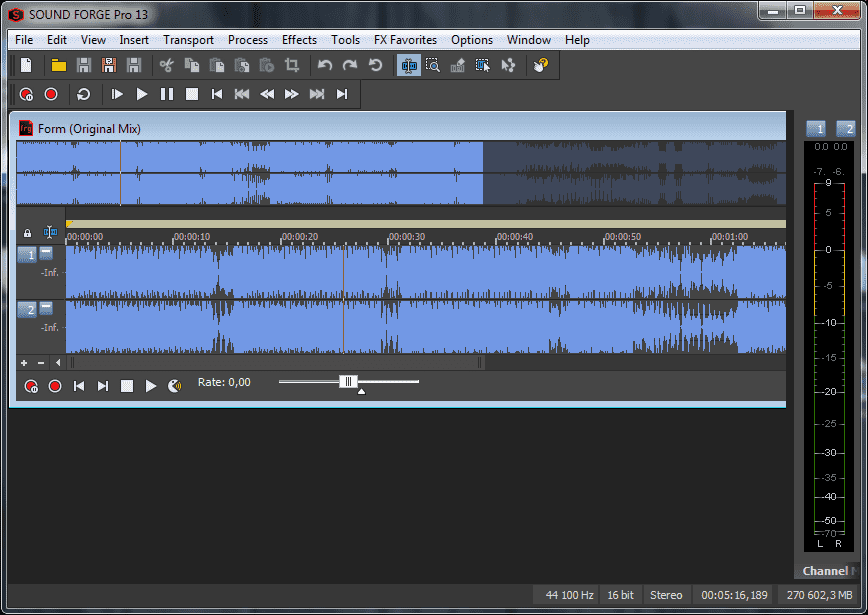Click Play in the top transport bar
Image resolution: width=868 pixels, height=615 pixels.
click(142, 95)
